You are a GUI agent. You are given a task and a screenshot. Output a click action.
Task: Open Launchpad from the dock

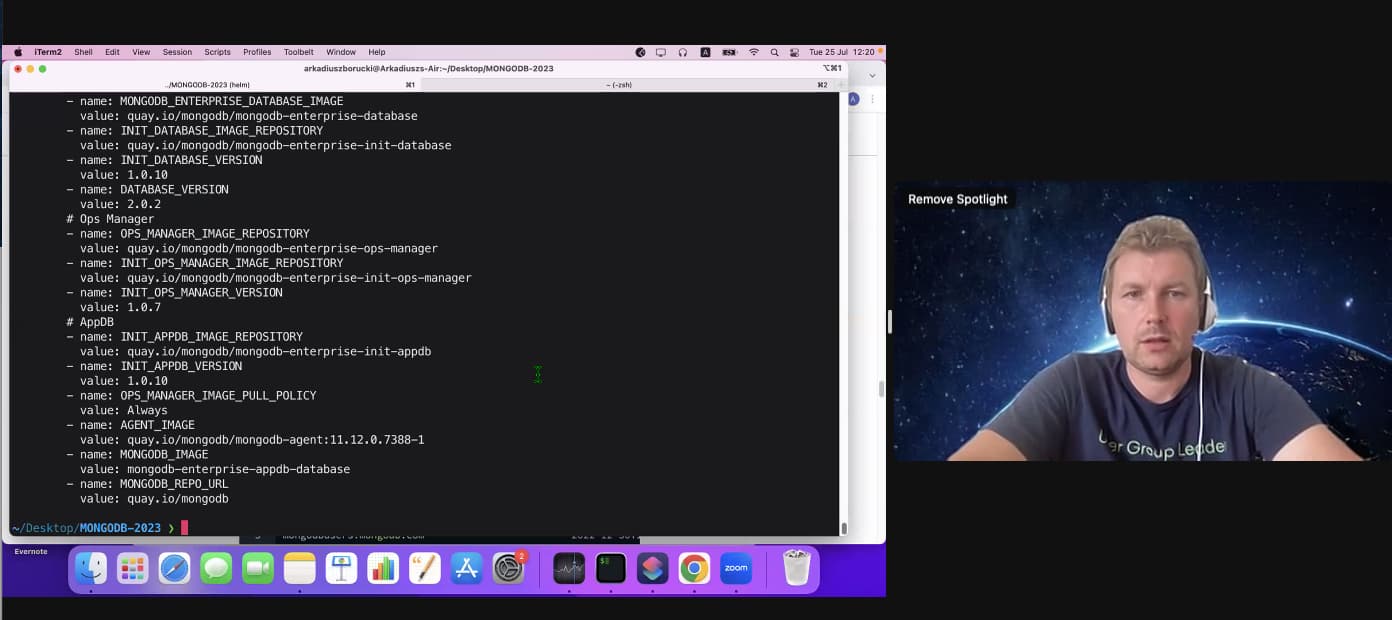click(133, 568)
